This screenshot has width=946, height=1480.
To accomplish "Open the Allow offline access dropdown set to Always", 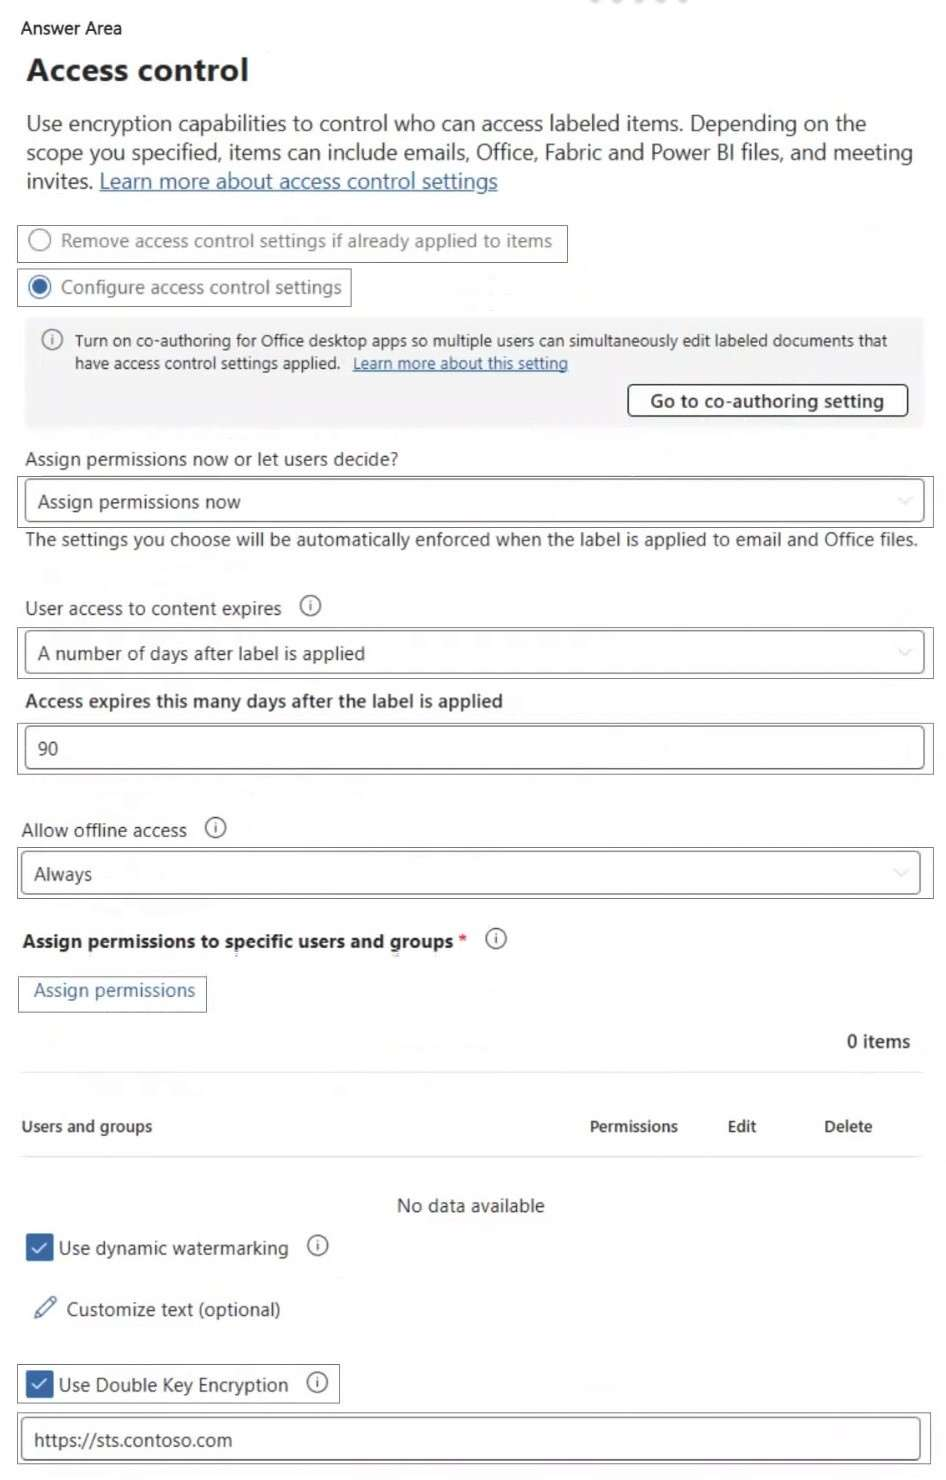I will pos(470,874).
